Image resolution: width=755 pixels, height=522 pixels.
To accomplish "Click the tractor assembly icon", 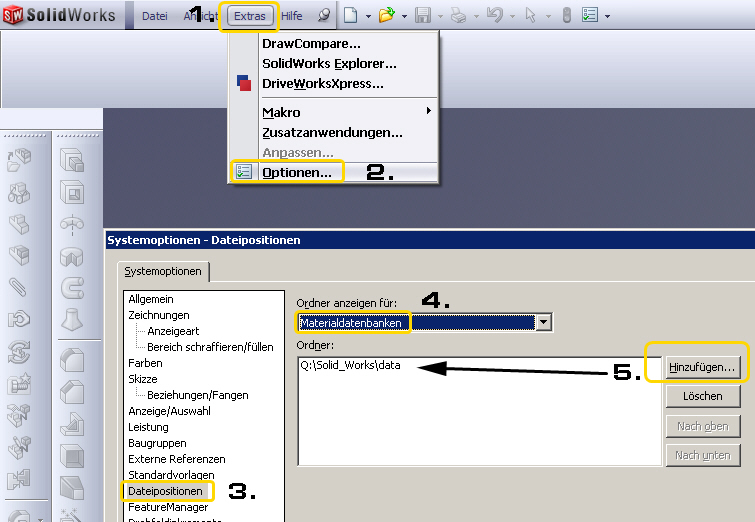I will pyautogui.click(x=19, y=193).
